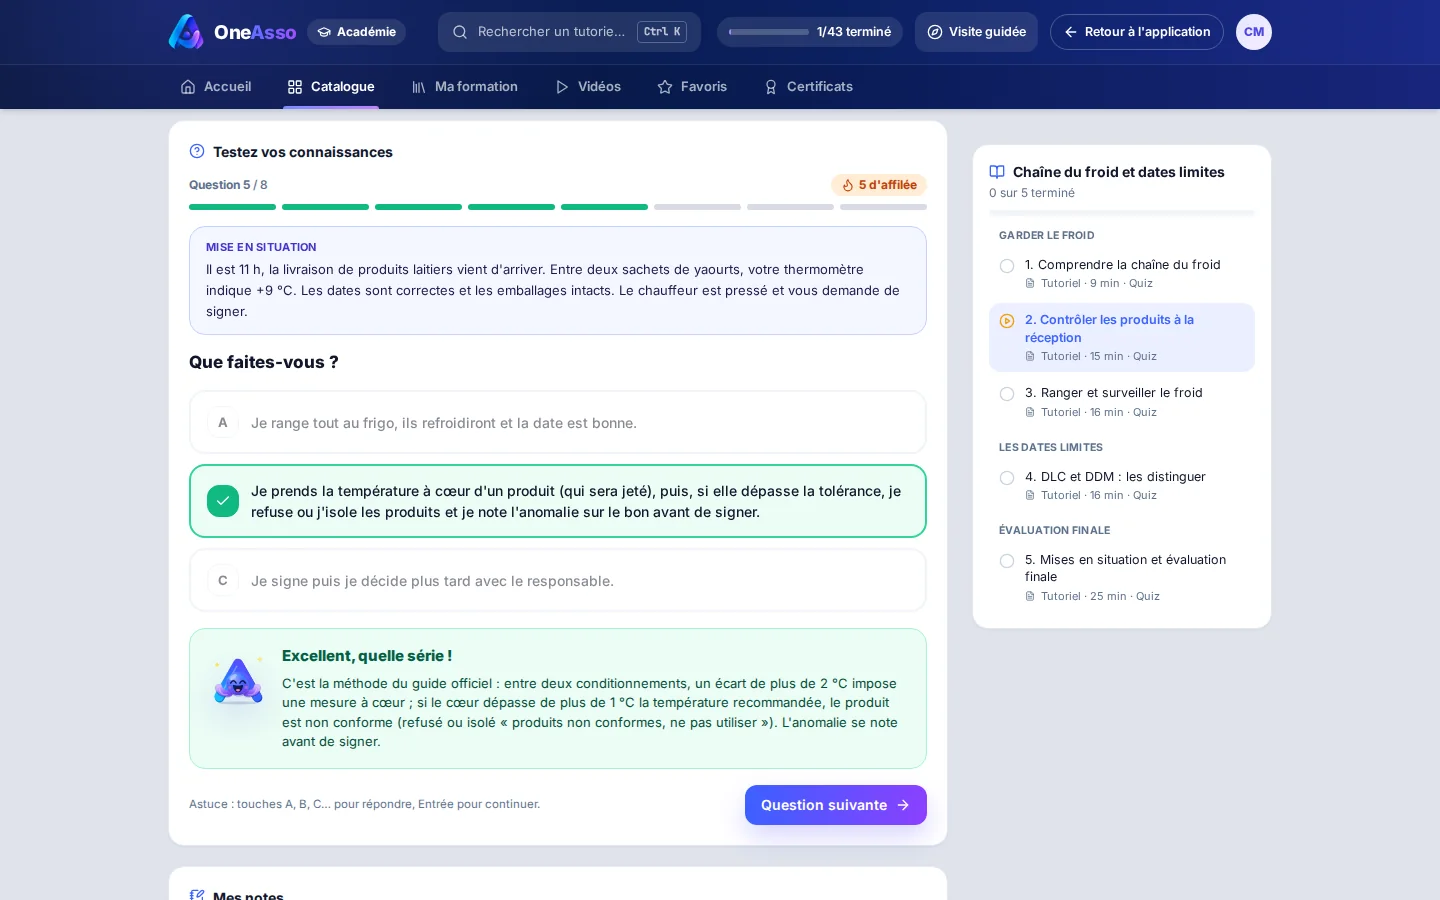
Task: Click the document icon under Mises en situation
Action: pyautogui.click(x=1030, y=597)
